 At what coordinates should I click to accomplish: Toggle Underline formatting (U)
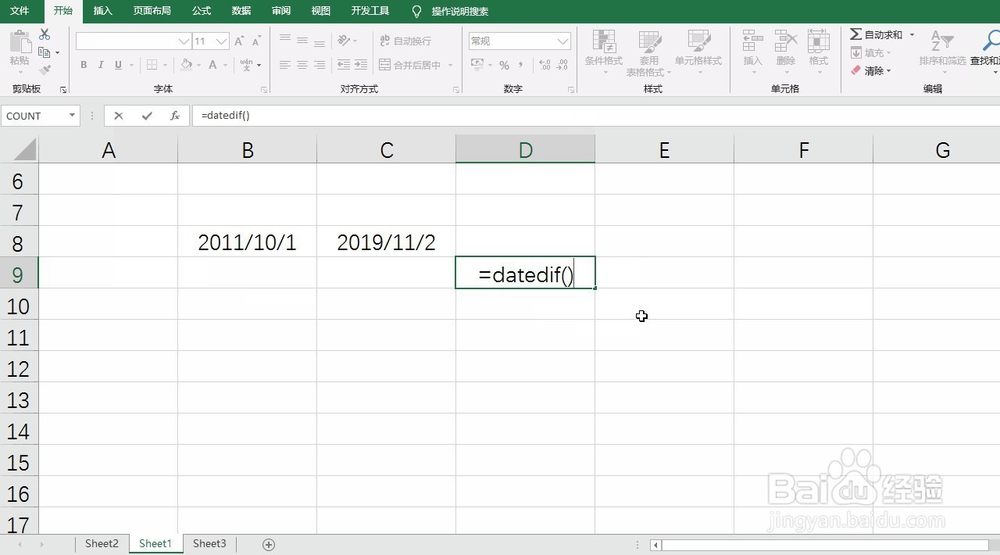coord(118,64)
